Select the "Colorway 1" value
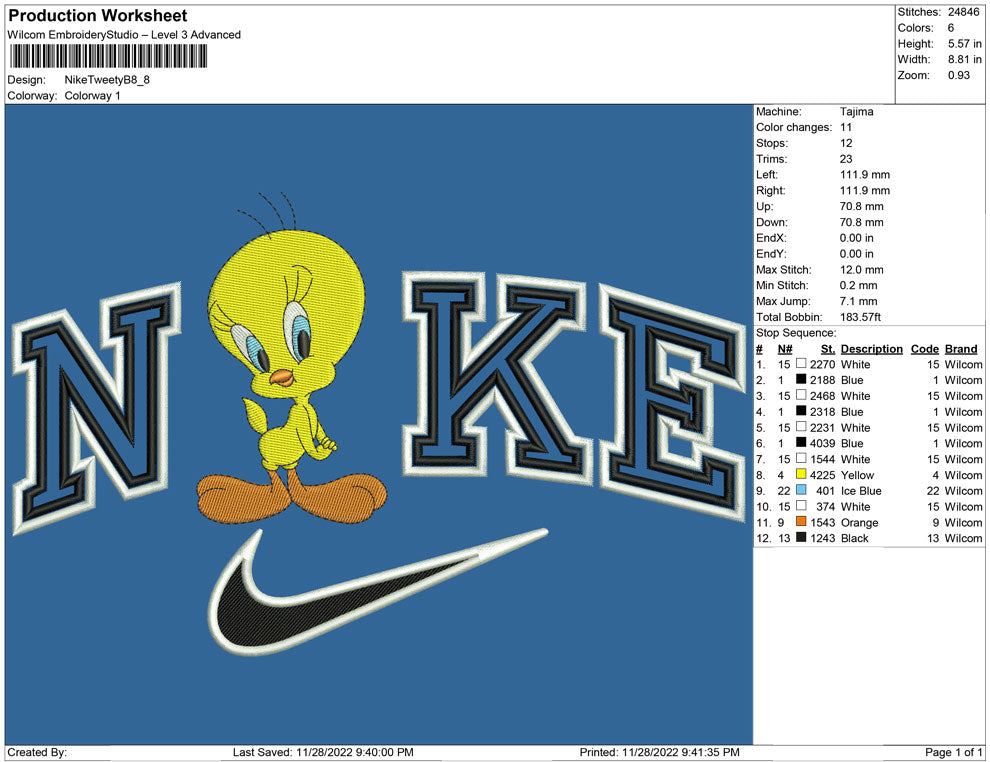Screen dimensions: 990x762 coord(92,95)
